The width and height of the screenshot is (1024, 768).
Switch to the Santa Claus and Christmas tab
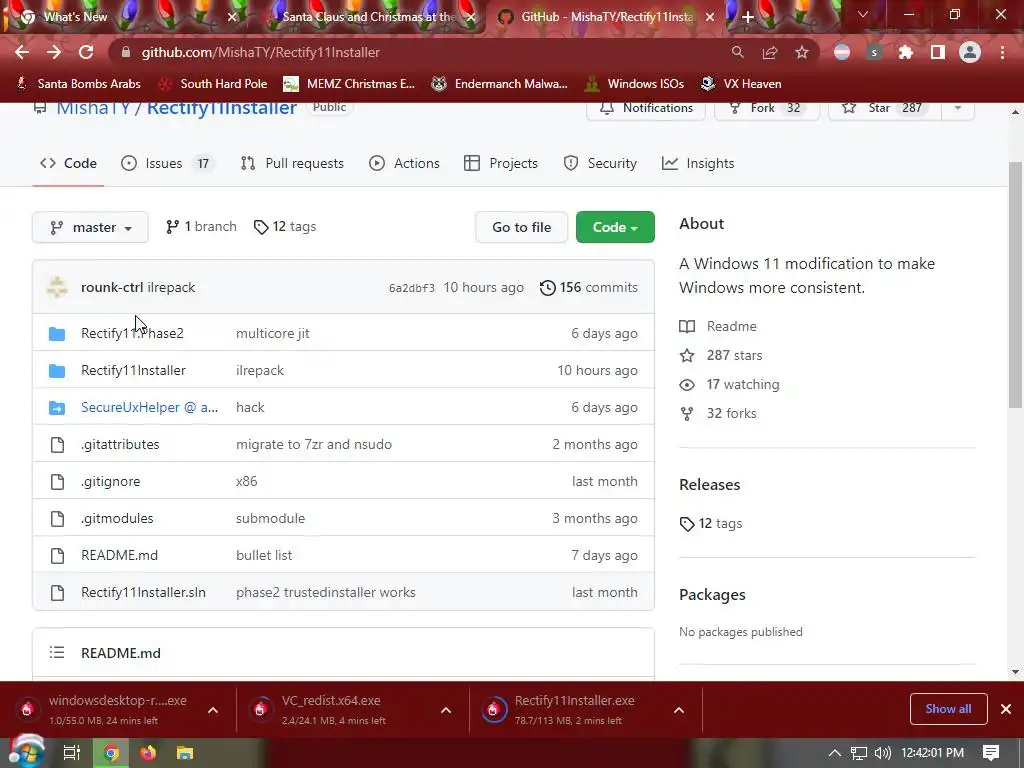pos(369,17)
